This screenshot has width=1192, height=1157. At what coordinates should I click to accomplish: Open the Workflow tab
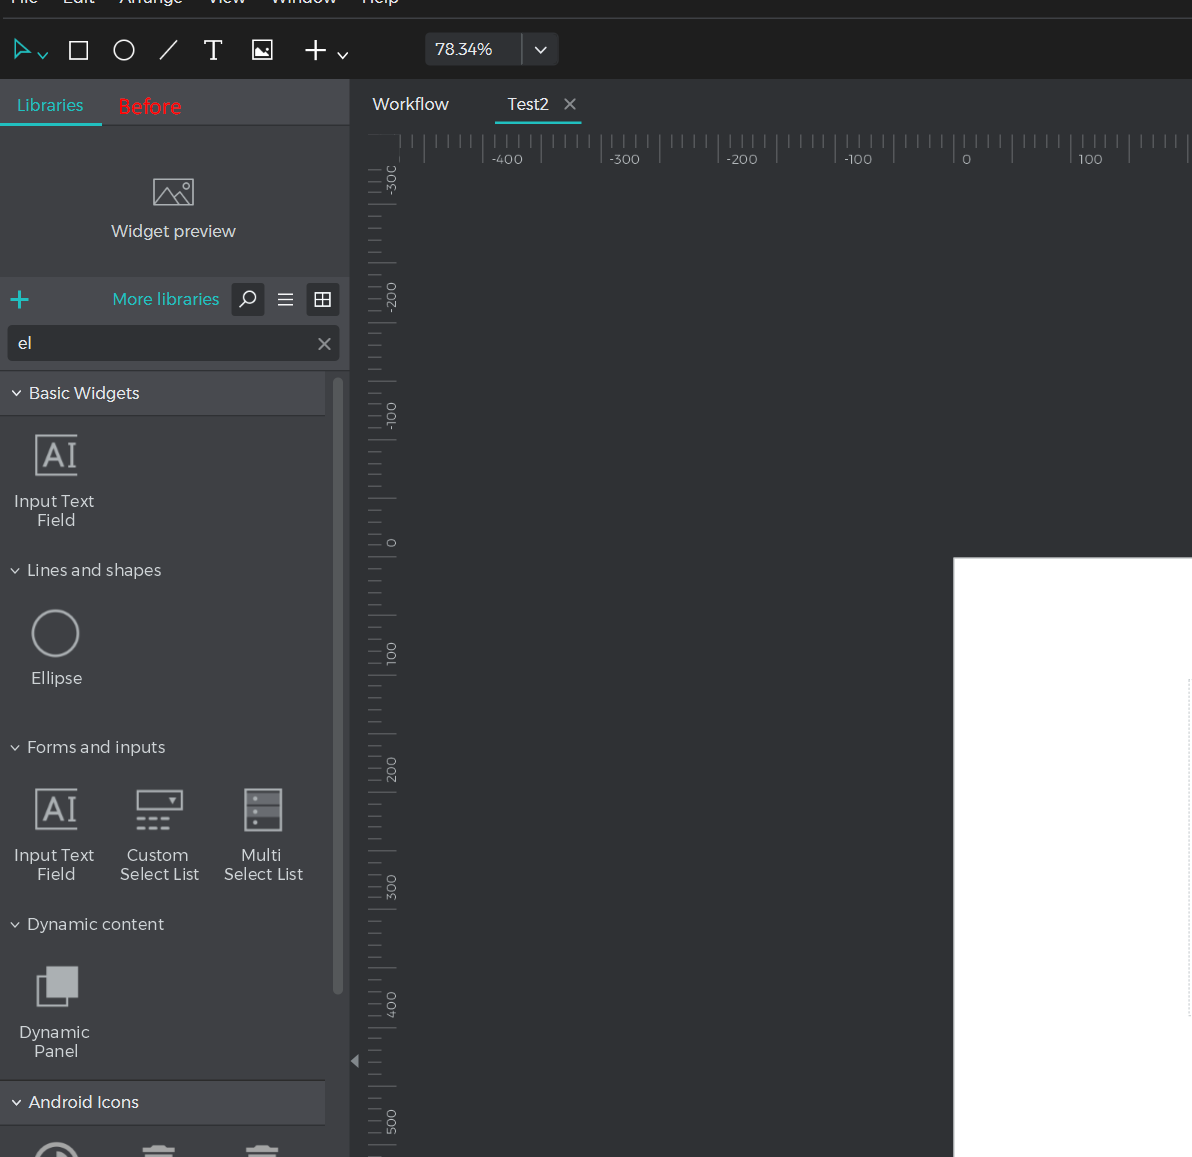410,104
